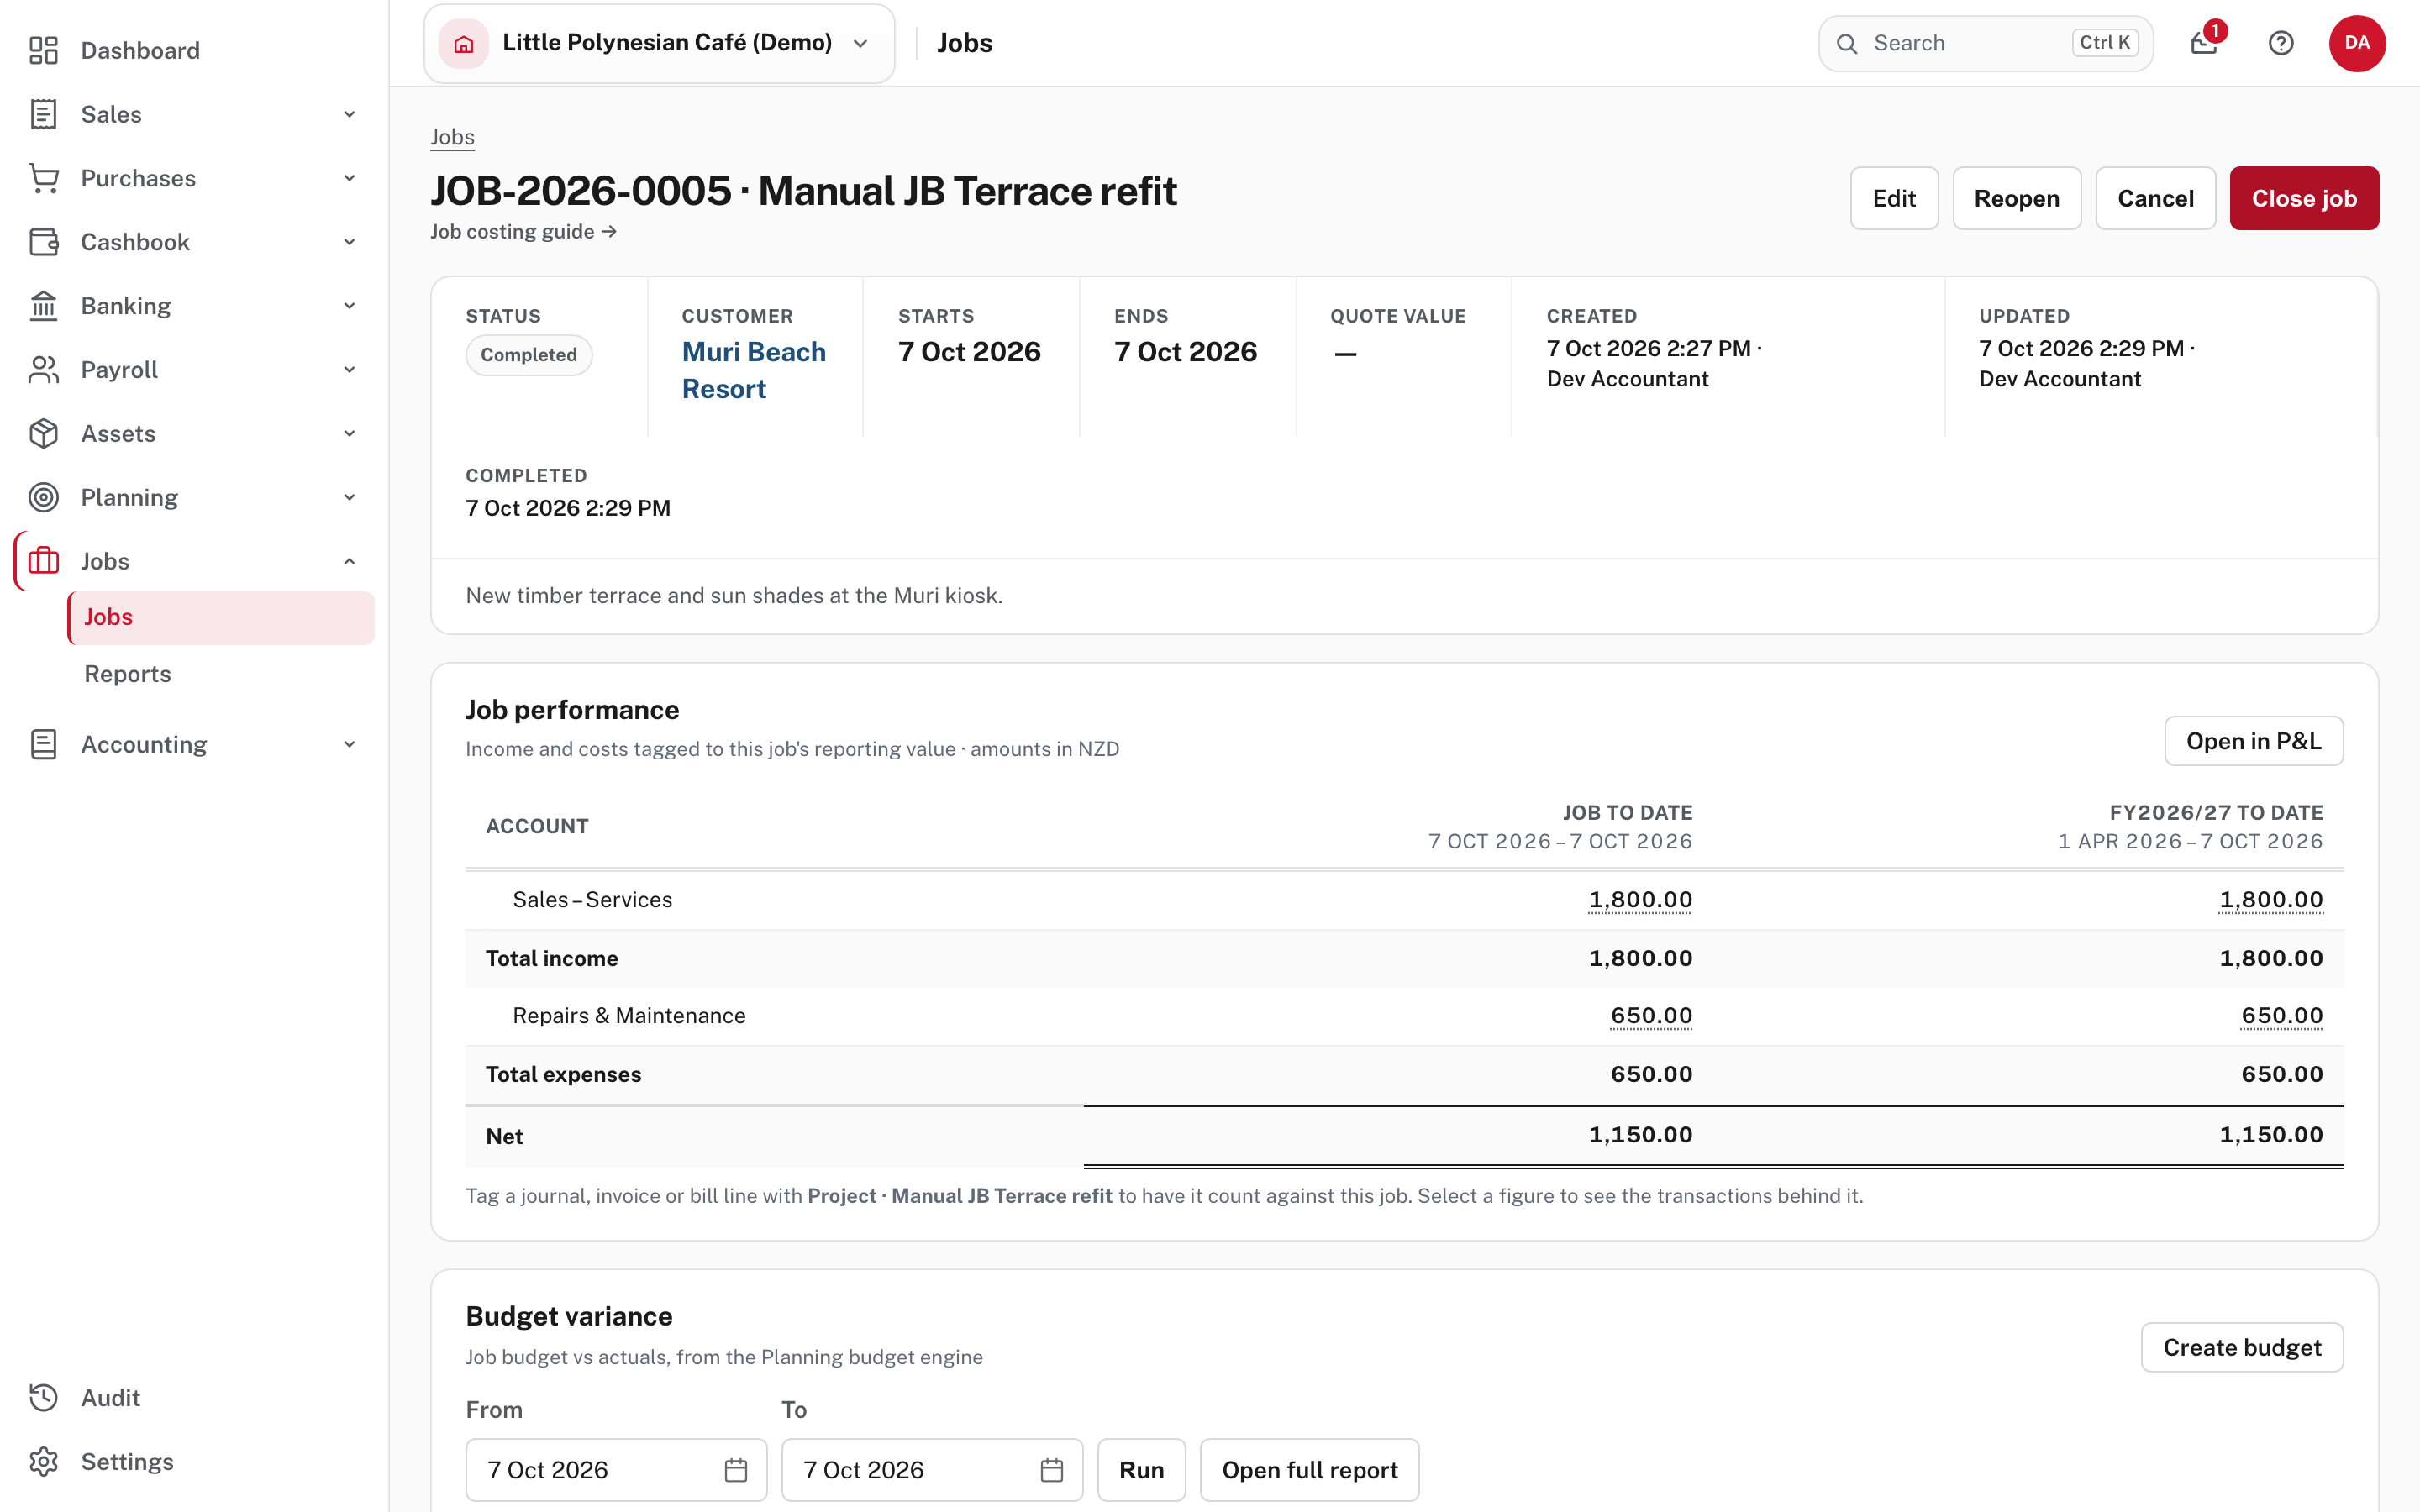Viewport: 2420px width, 1512px height.
Task: Open the To date calendar icon
Action: [1052, 1469]
